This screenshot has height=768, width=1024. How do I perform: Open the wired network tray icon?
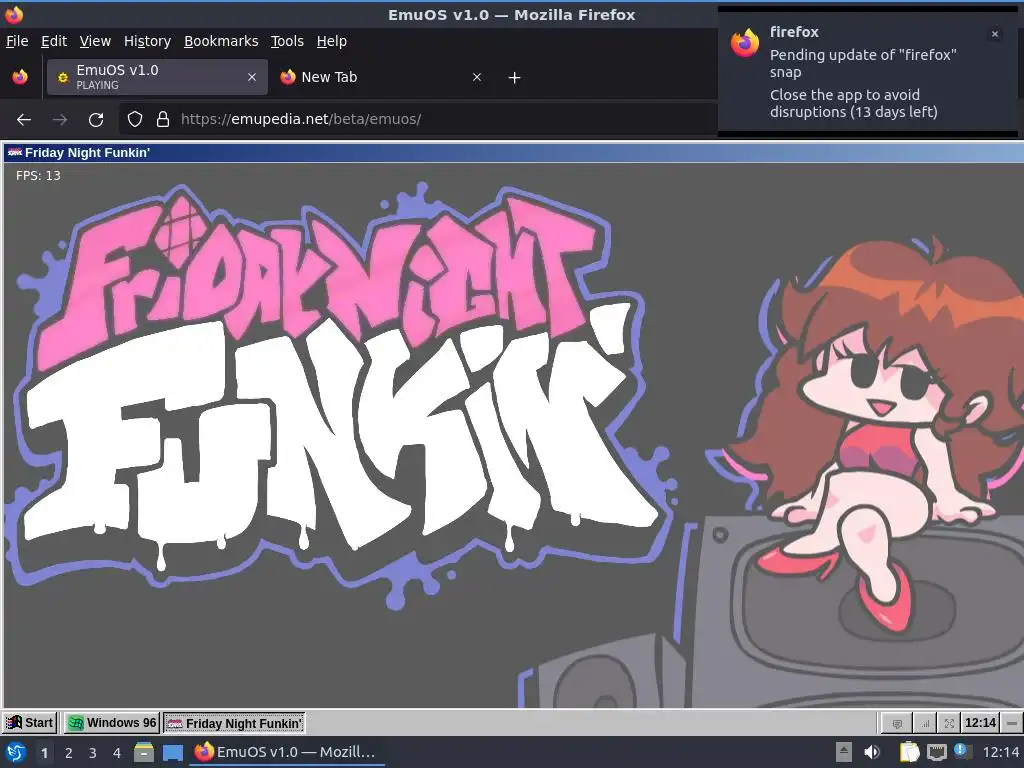tap(936, 752)
